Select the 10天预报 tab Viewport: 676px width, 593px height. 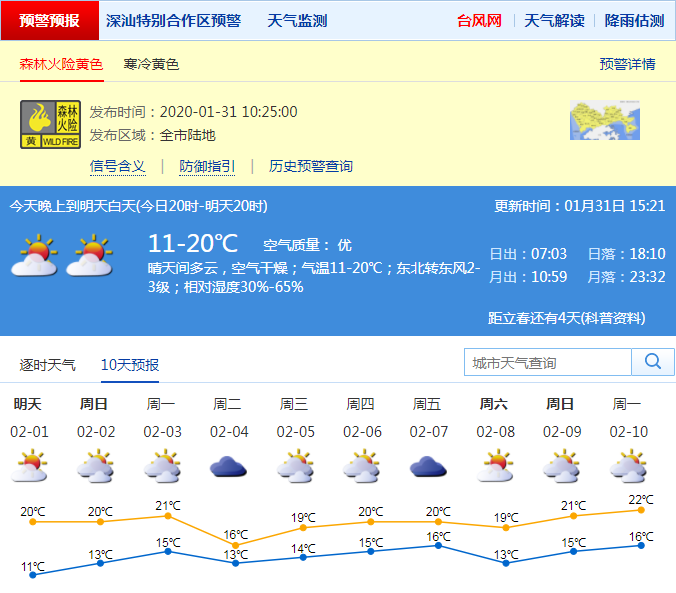point(130,365)
